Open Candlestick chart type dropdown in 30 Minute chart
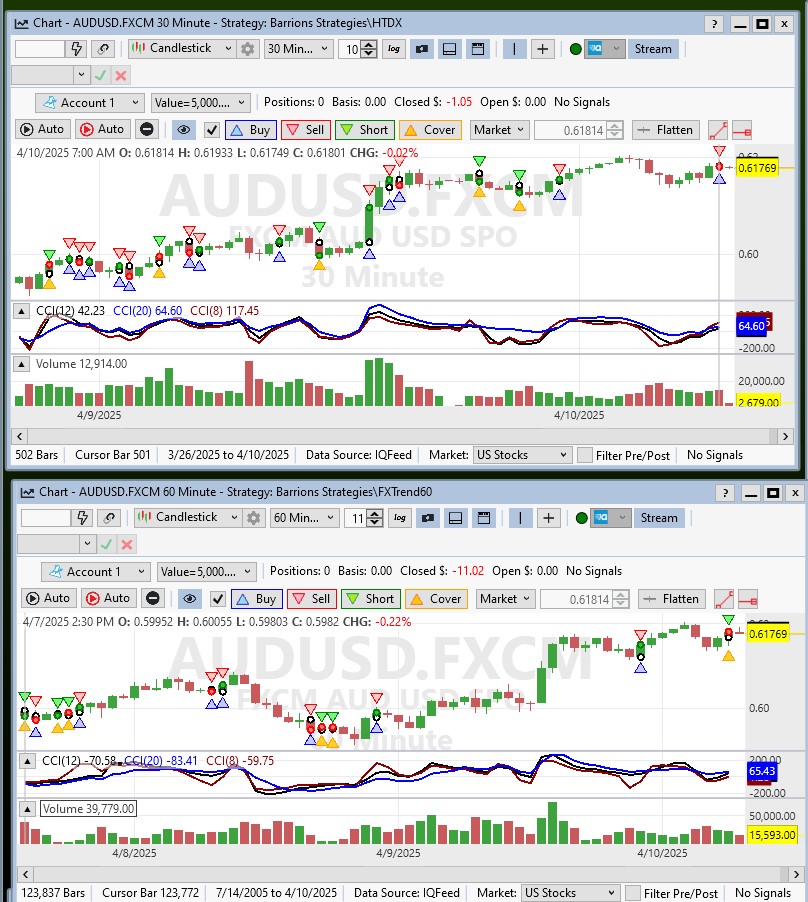The width and height of the screenshot is (808, 902). 182,48
